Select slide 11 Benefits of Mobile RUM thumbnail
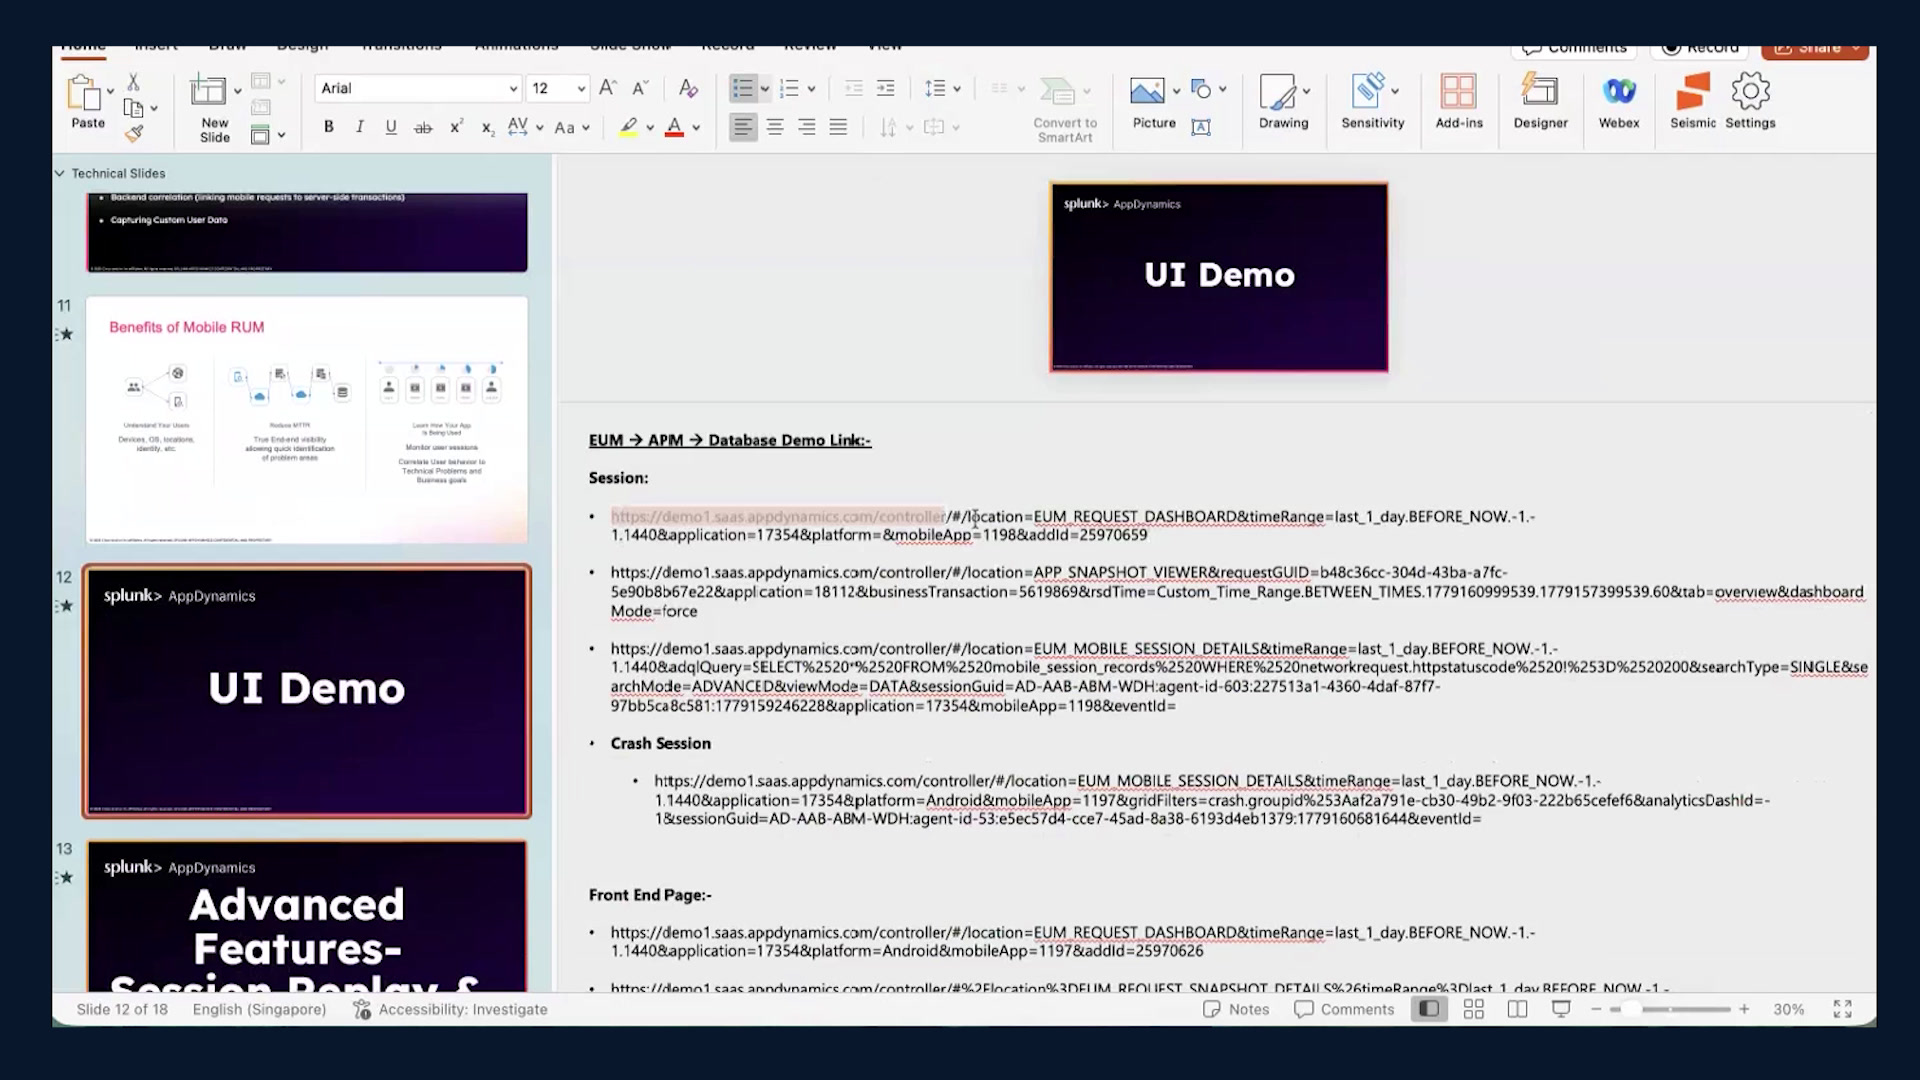The width and height of the screenshot is (1920, 1080). click(306, 420)
